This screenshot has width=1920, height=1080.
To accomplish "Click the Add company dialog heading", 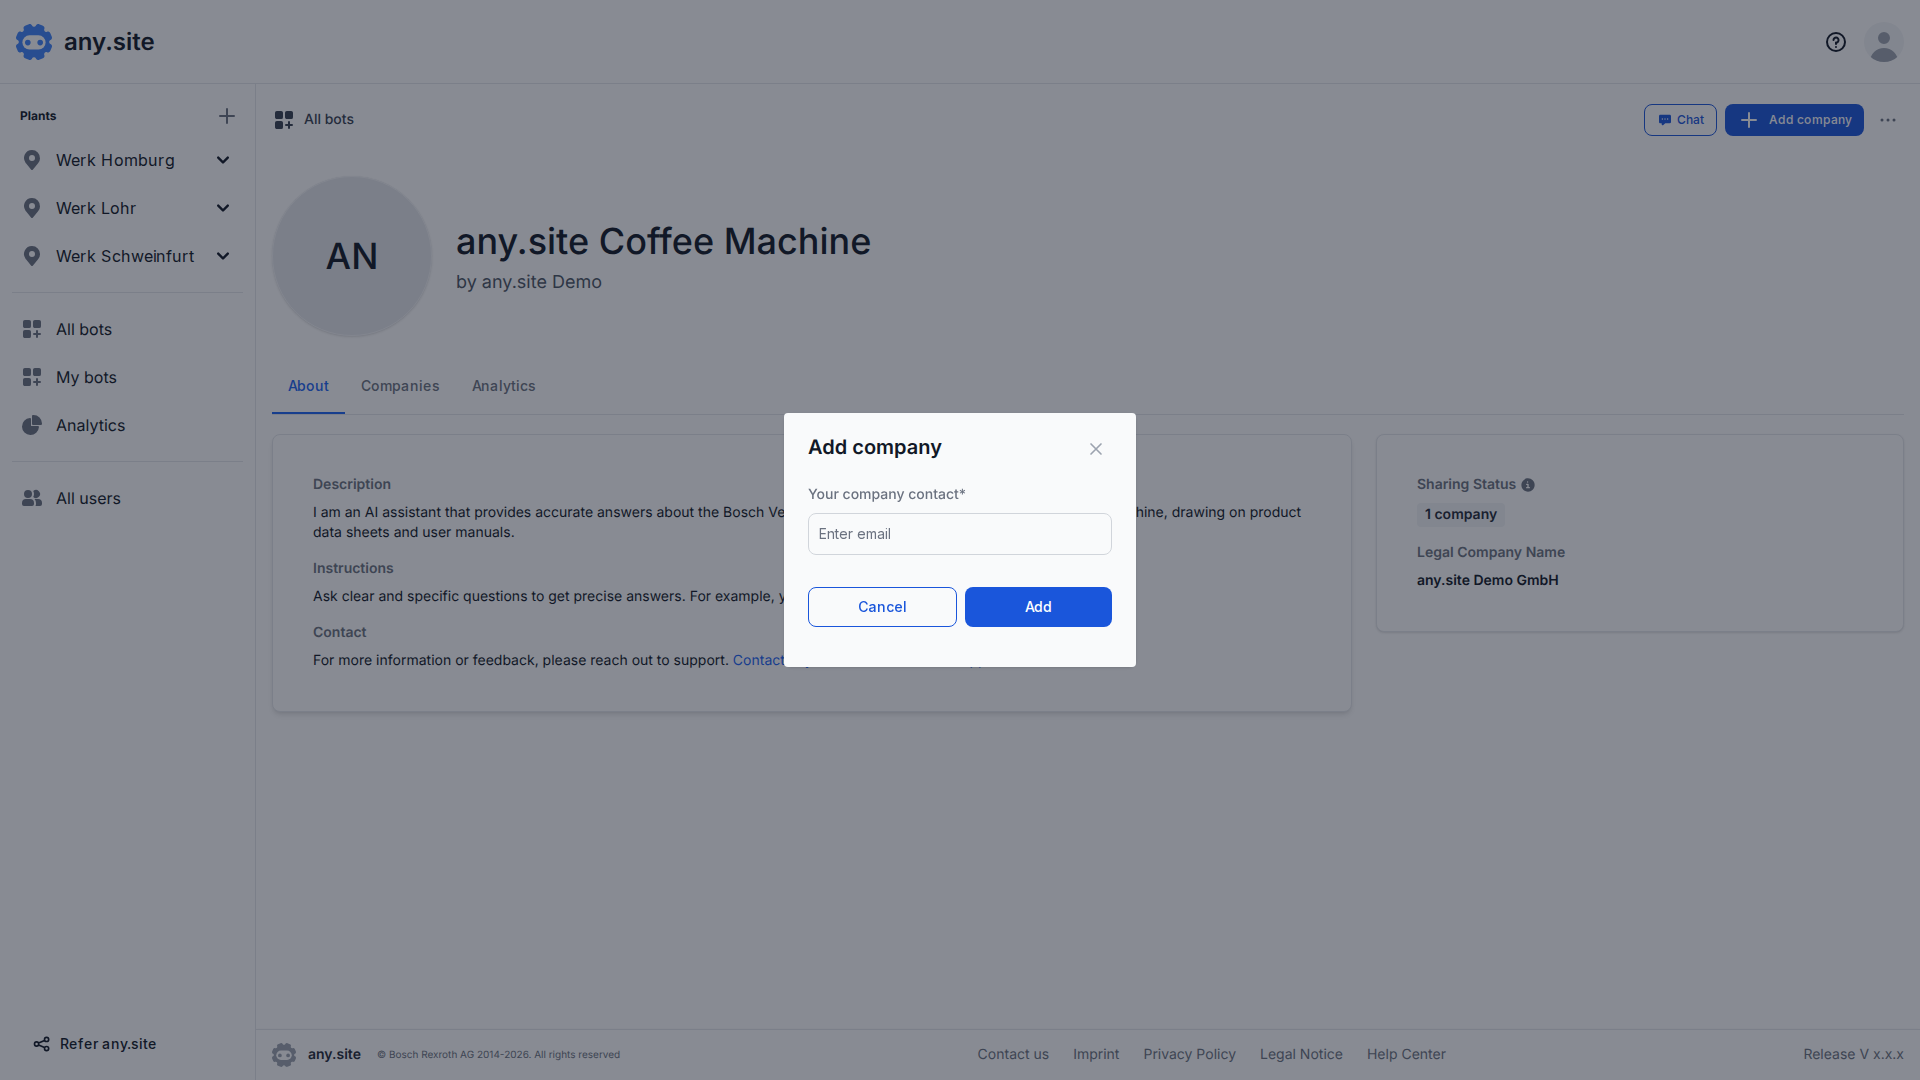I will [875, 447].
